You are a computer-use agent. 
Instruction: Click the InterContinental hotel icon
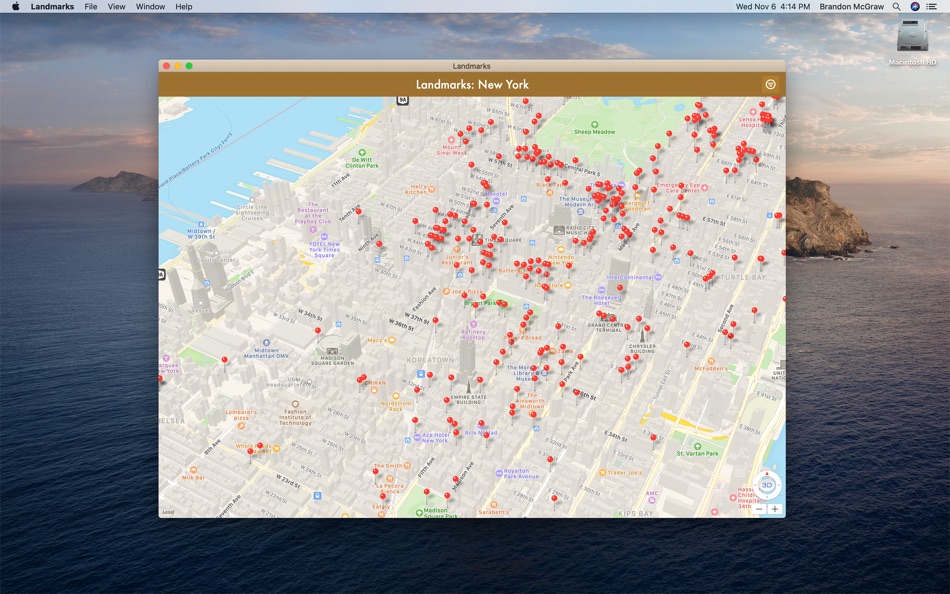[x=658, y=278]
